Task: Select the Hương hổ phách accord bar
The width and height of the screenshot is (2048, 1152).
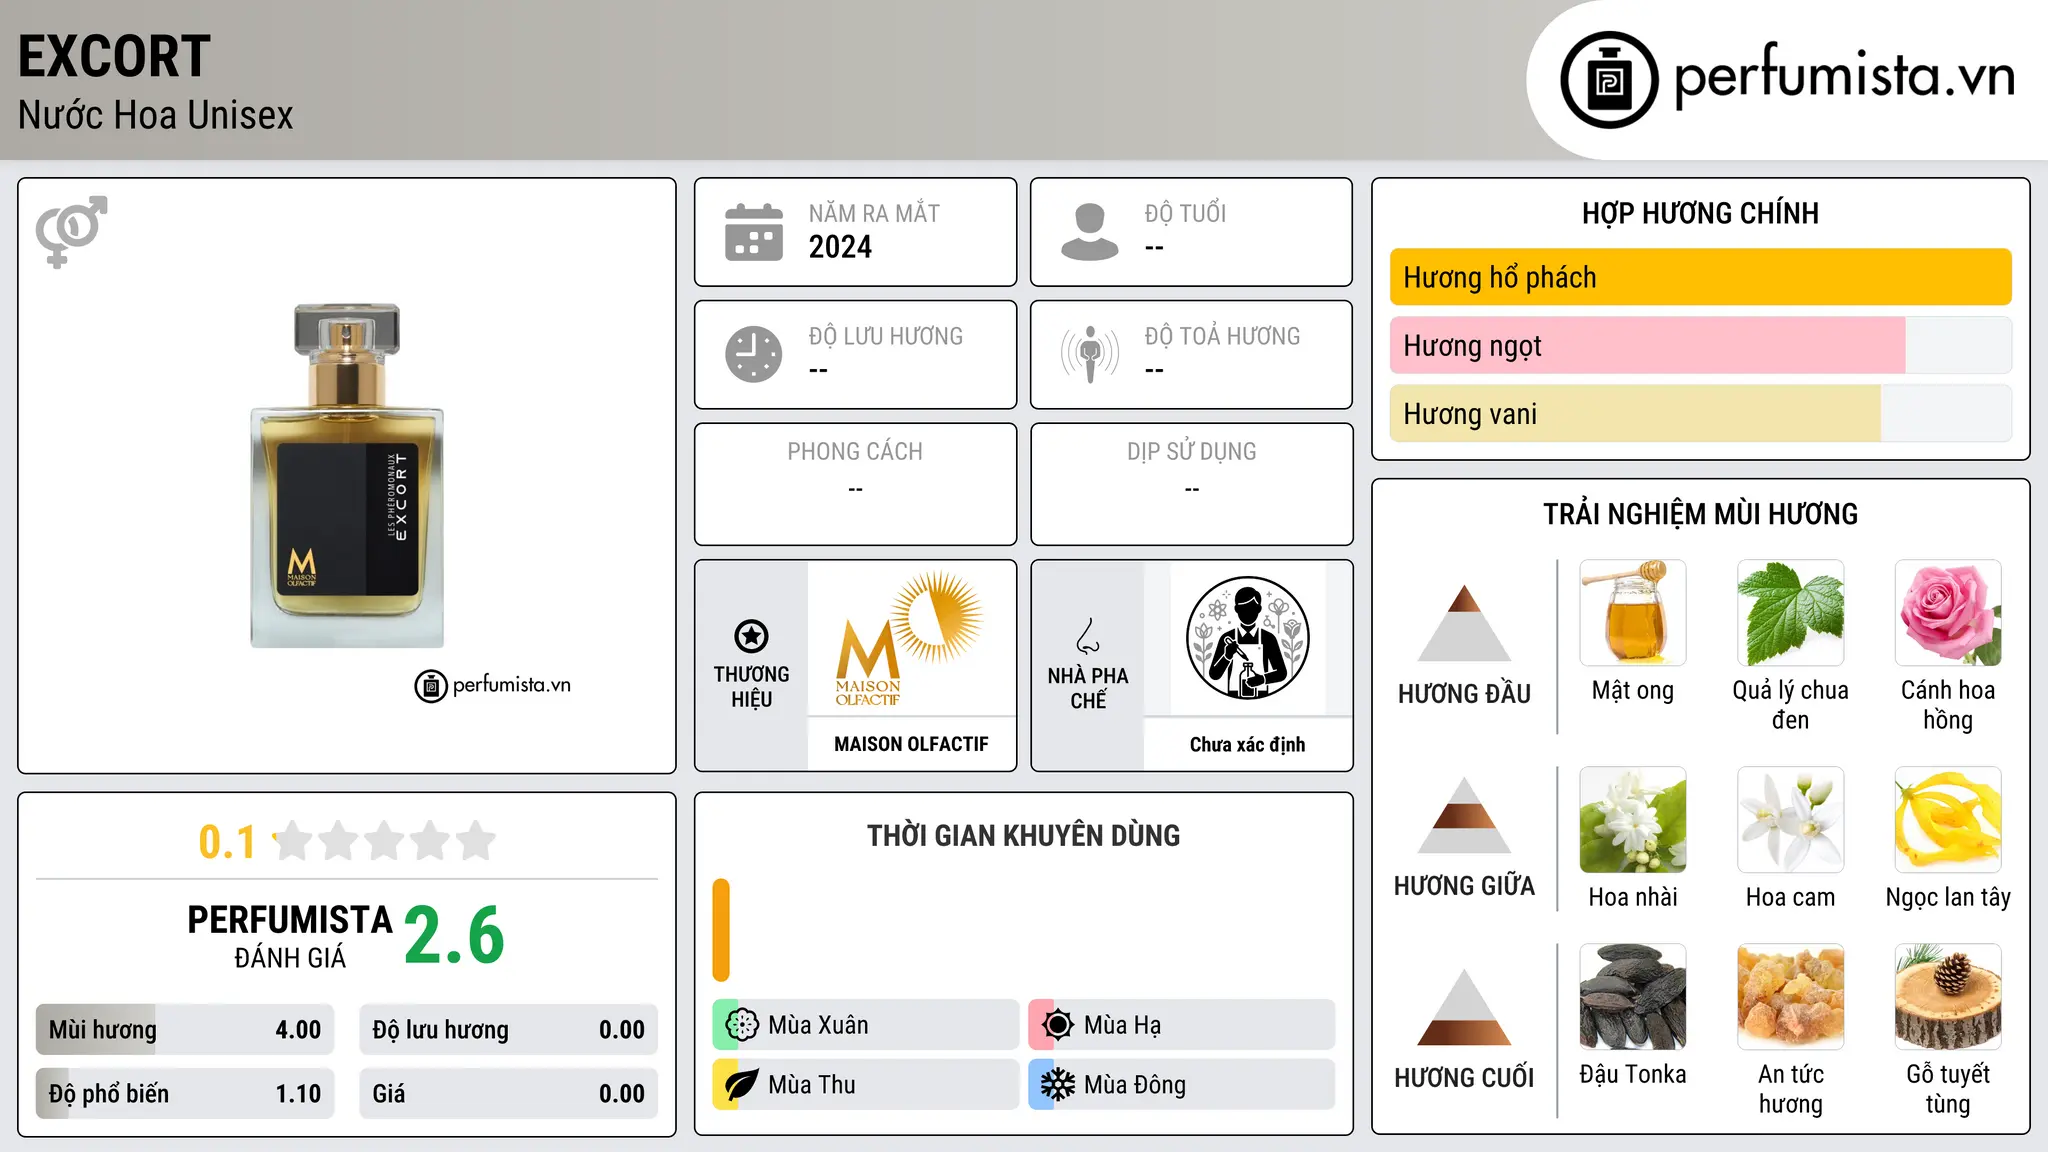Action: coord(1701,277)
